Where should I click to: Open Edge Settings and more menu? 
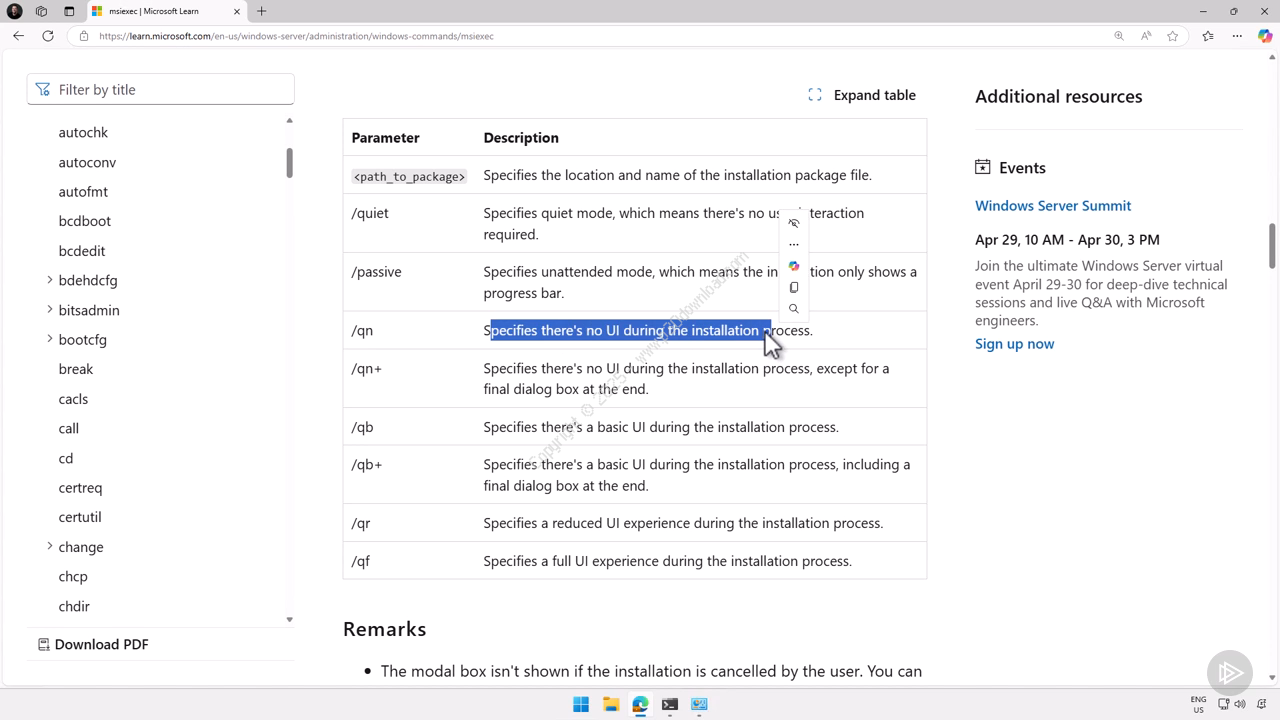[x=1237, y=36]
